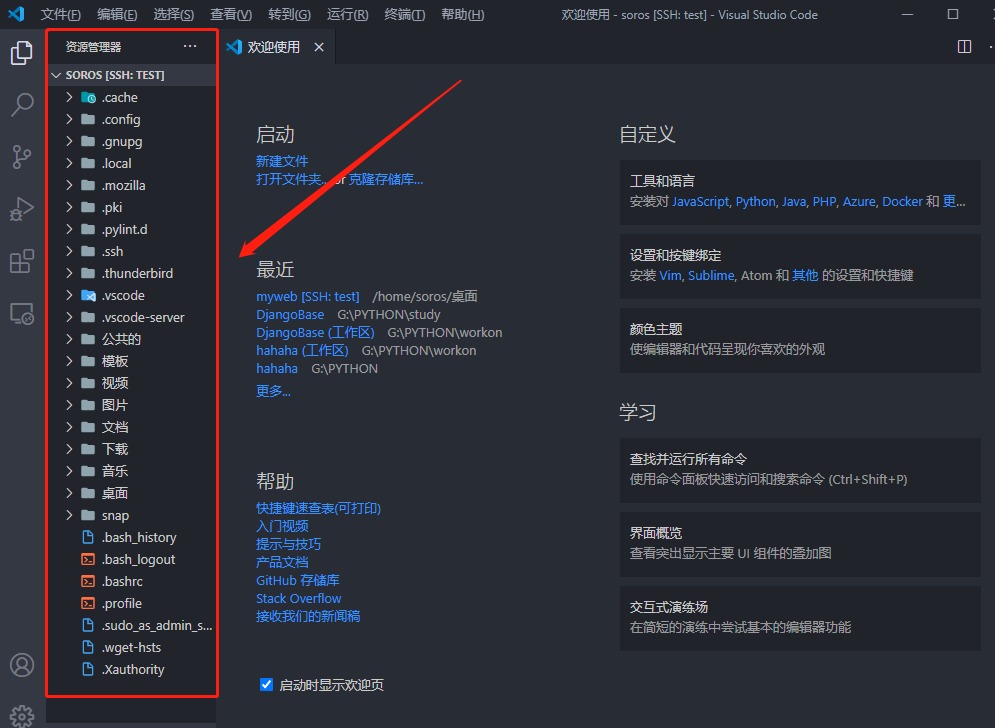Select the .bash_history file icon
The height and width of the screenshot is (728, 995).
point(88,538)
